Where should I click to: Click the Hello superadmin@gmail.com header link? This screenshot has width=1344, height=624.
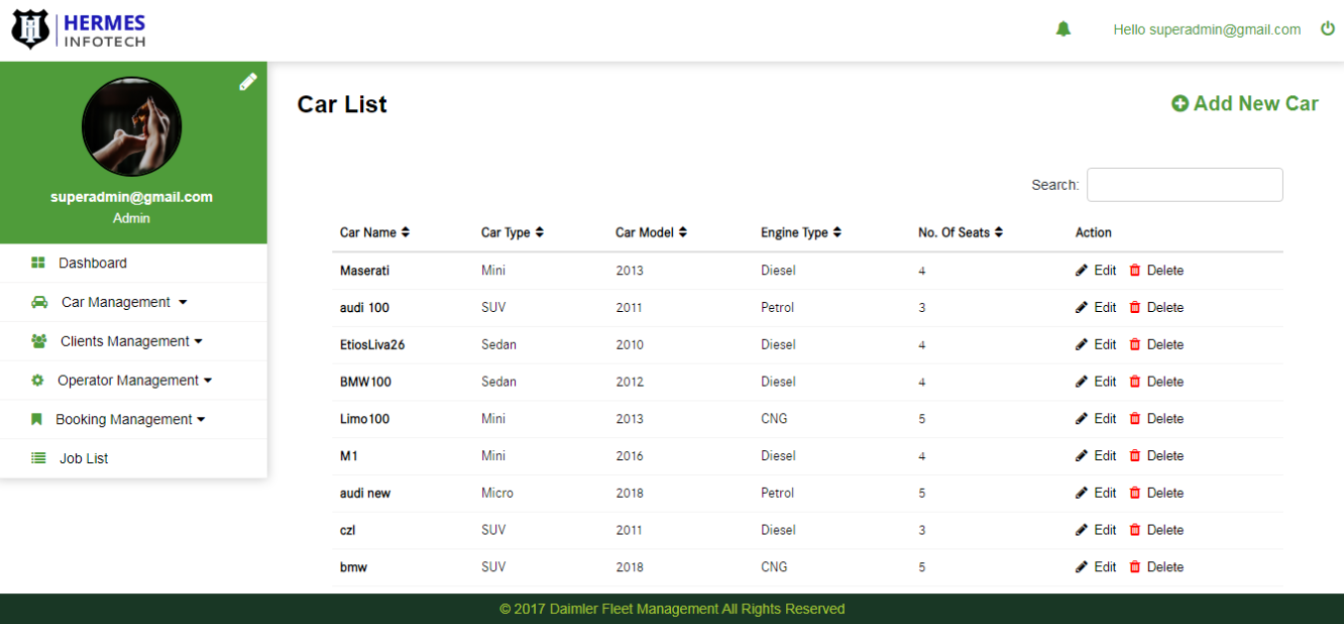(x=1207, y=29)
